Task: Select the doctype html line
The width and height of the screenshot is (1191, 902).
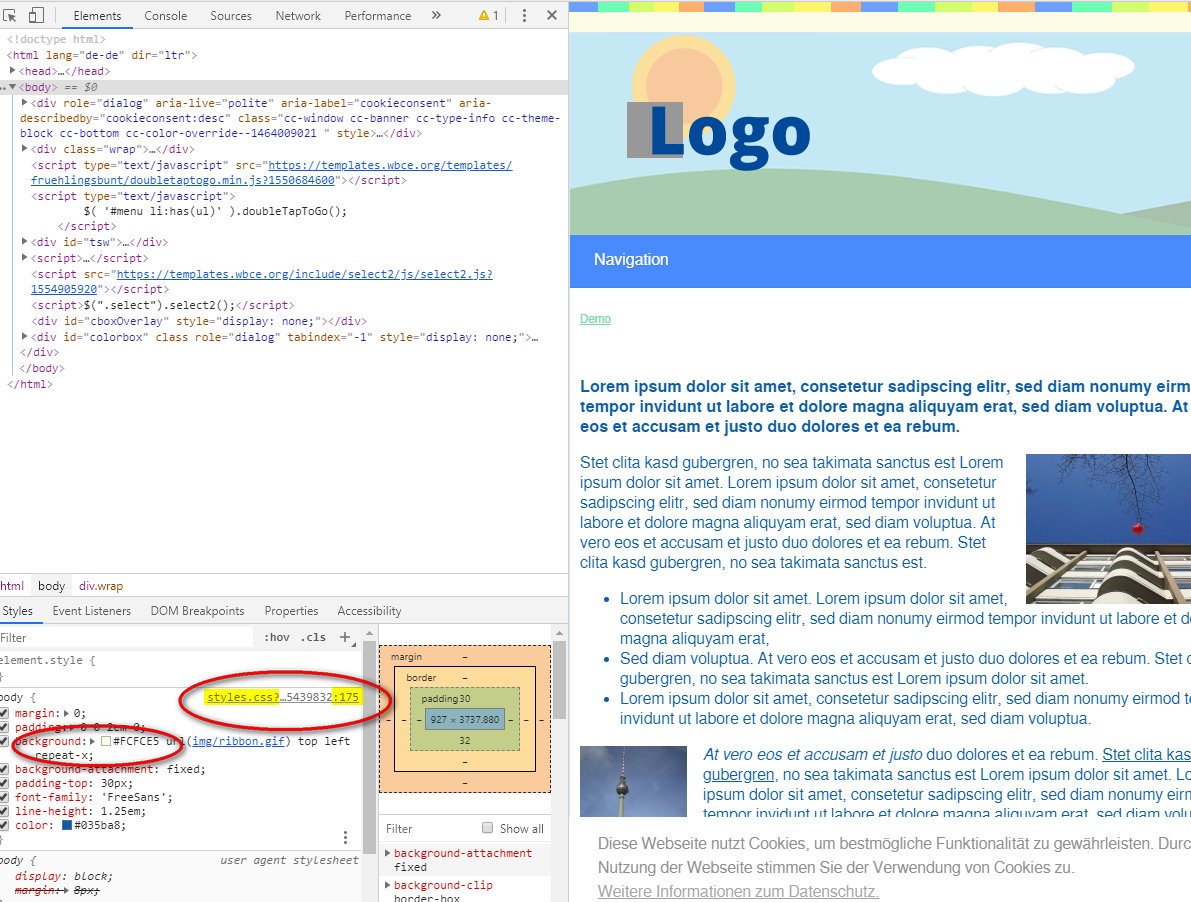Action: [x=56, y=39]
